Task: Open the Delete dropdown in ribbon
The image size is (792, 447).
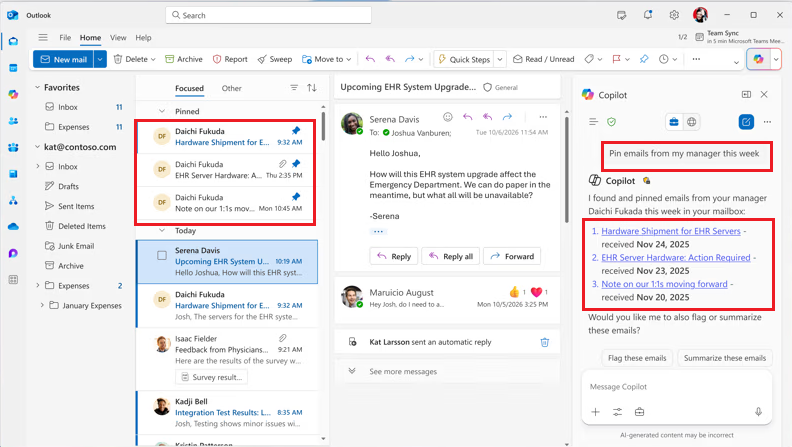Action: (153, 60)
